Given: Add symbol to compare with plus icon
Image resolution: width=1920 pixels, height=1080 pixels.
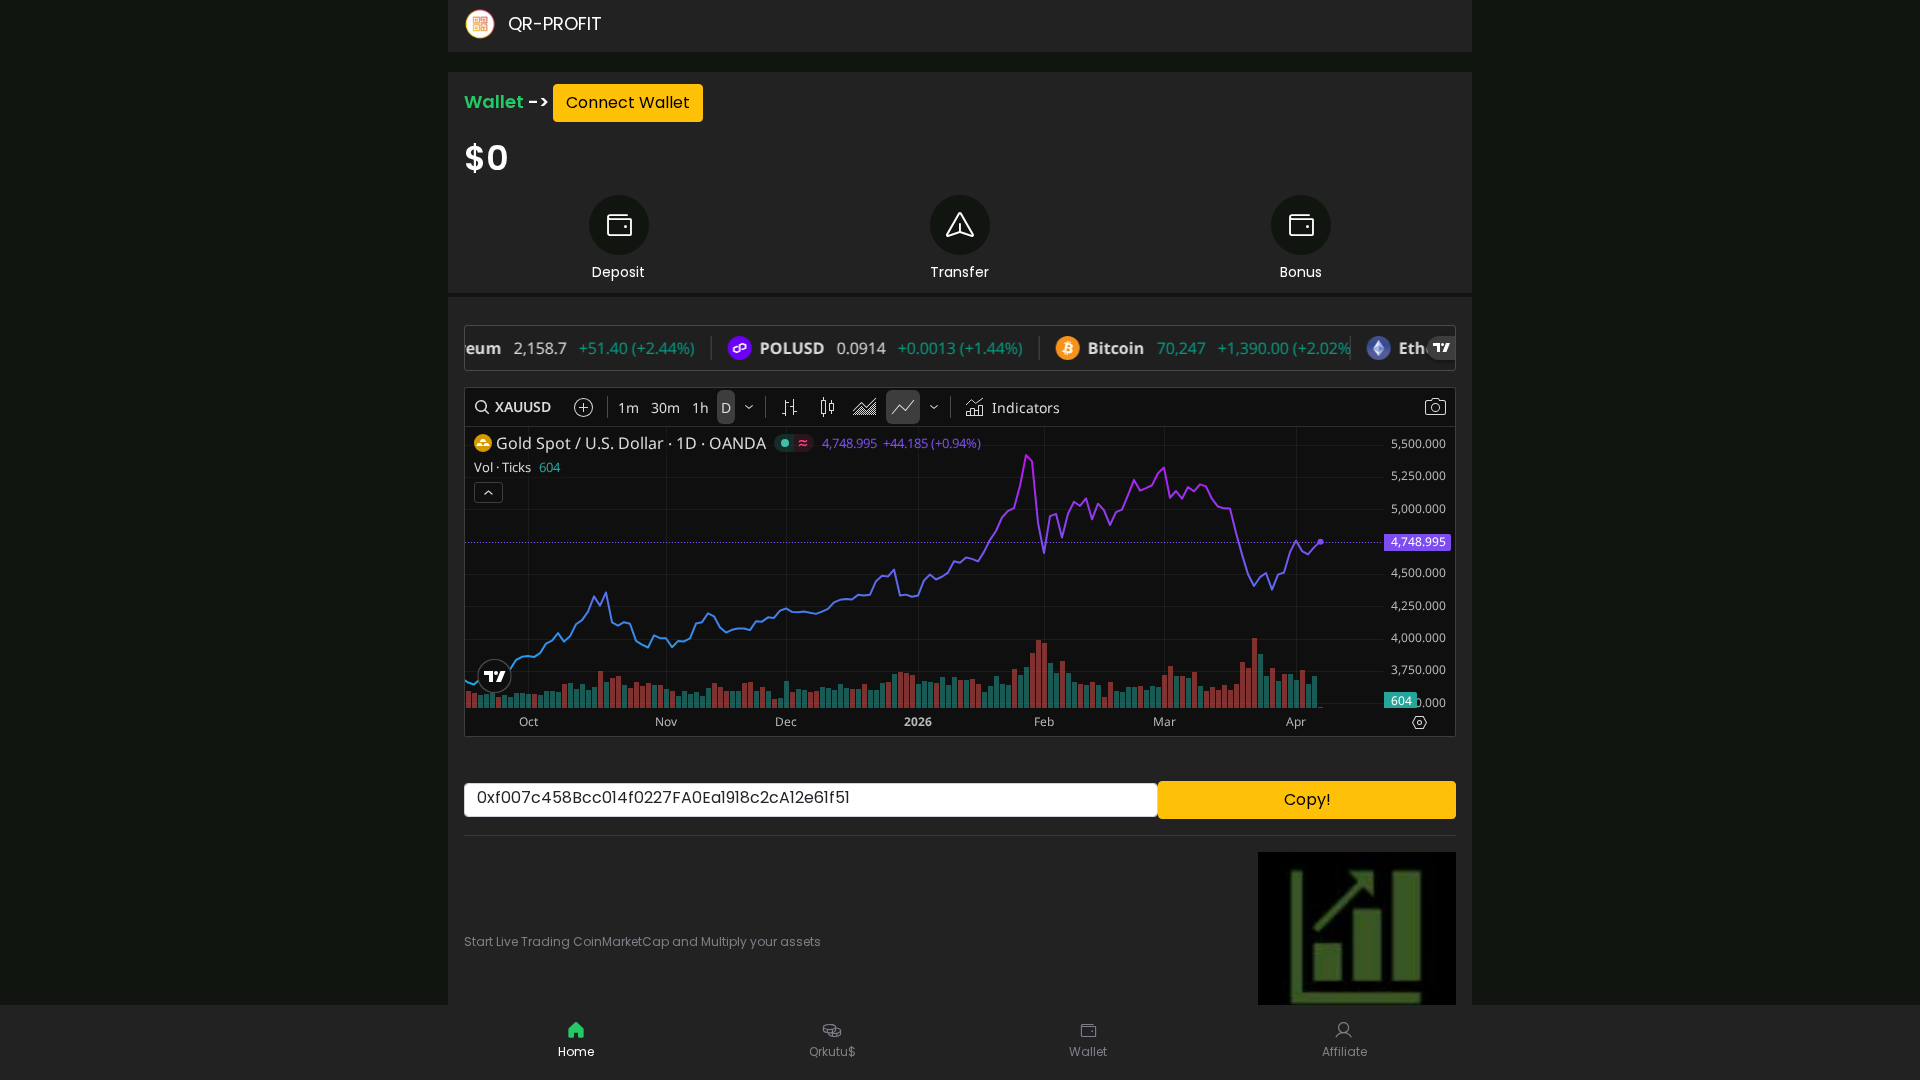Looking at the screenshot, I should (584, 407).
